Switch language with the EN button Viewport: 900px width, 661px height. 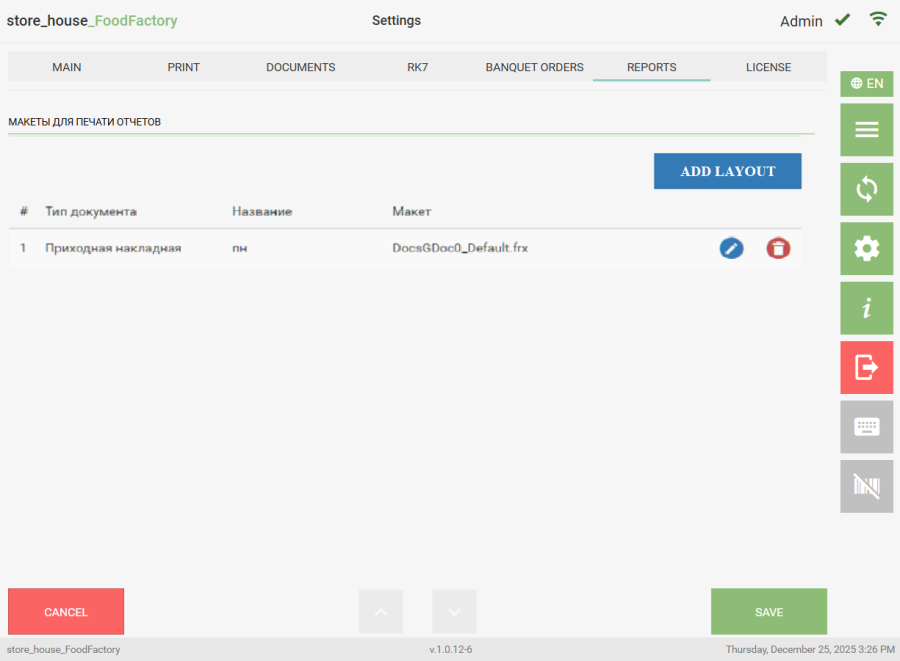pyautogui.click(x=866, y=84)
